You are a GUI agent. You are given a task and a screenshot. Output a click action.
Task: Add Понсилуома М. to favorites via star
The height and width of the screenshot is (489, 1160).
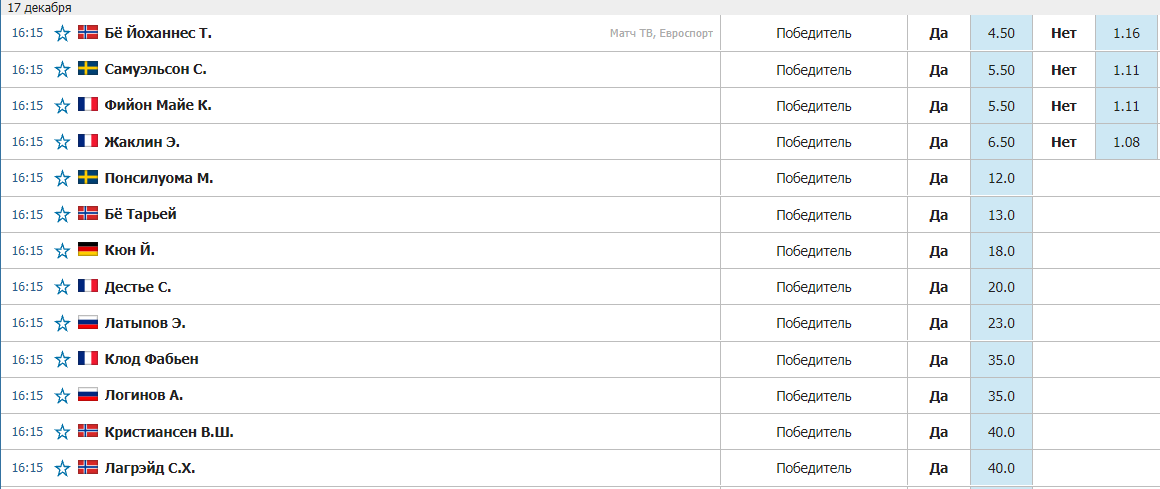pyautogui.click(x=63, y=178)
